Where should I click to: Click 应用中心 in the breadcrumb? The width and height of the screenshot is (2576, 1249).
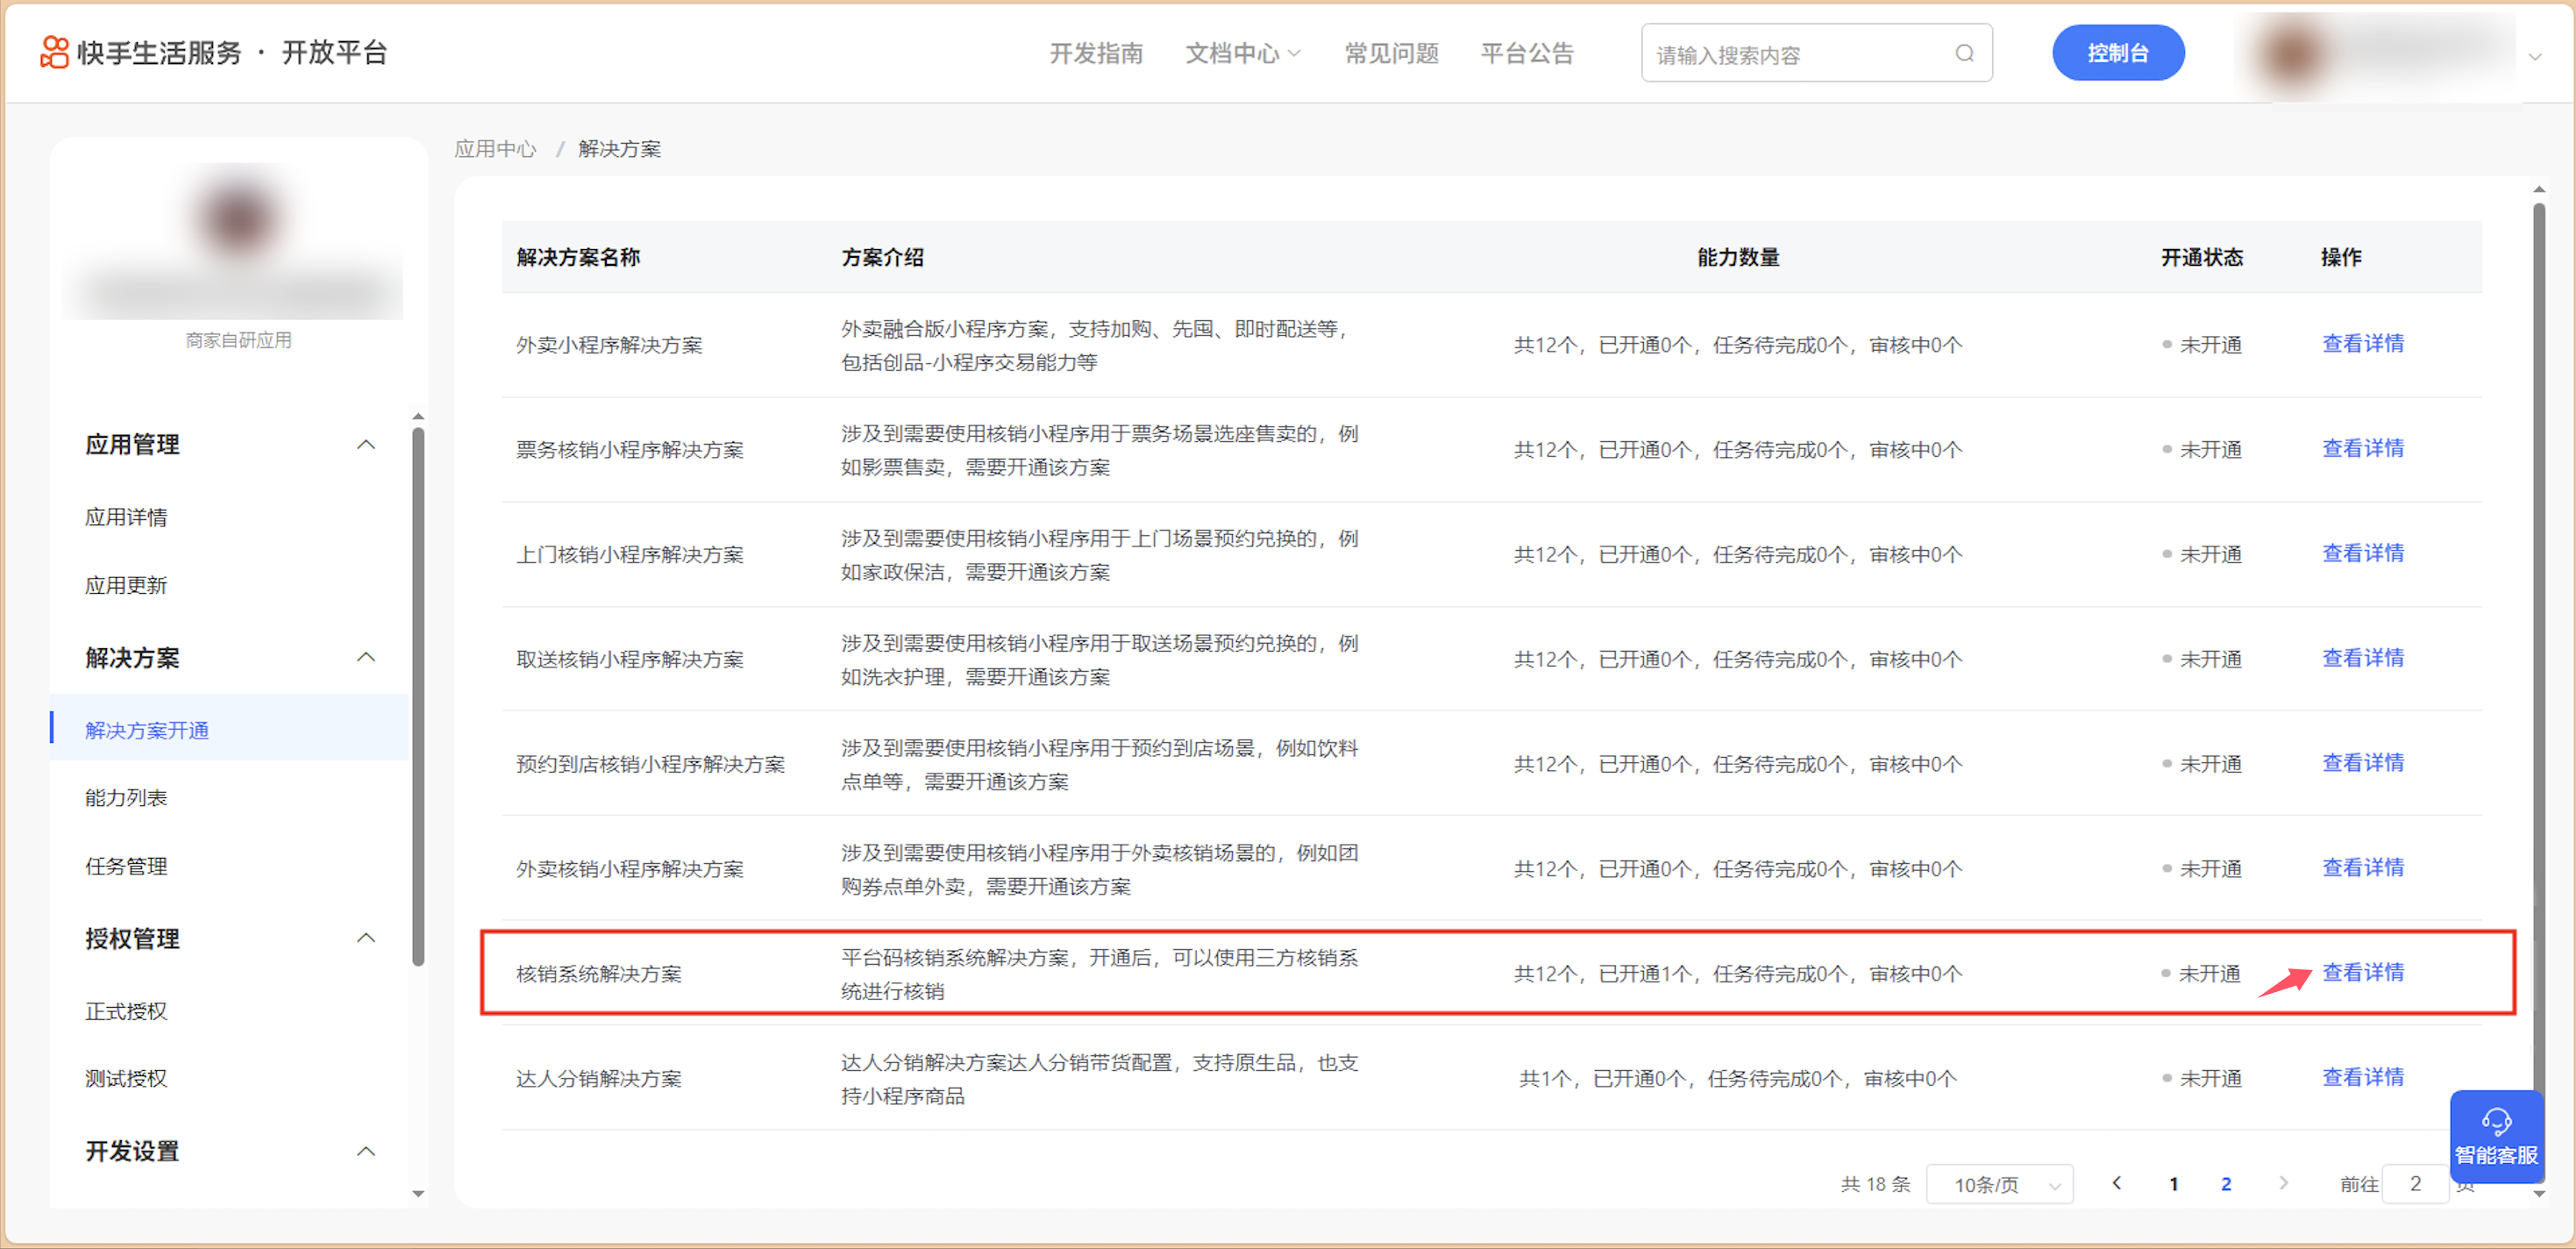[495, 149]
